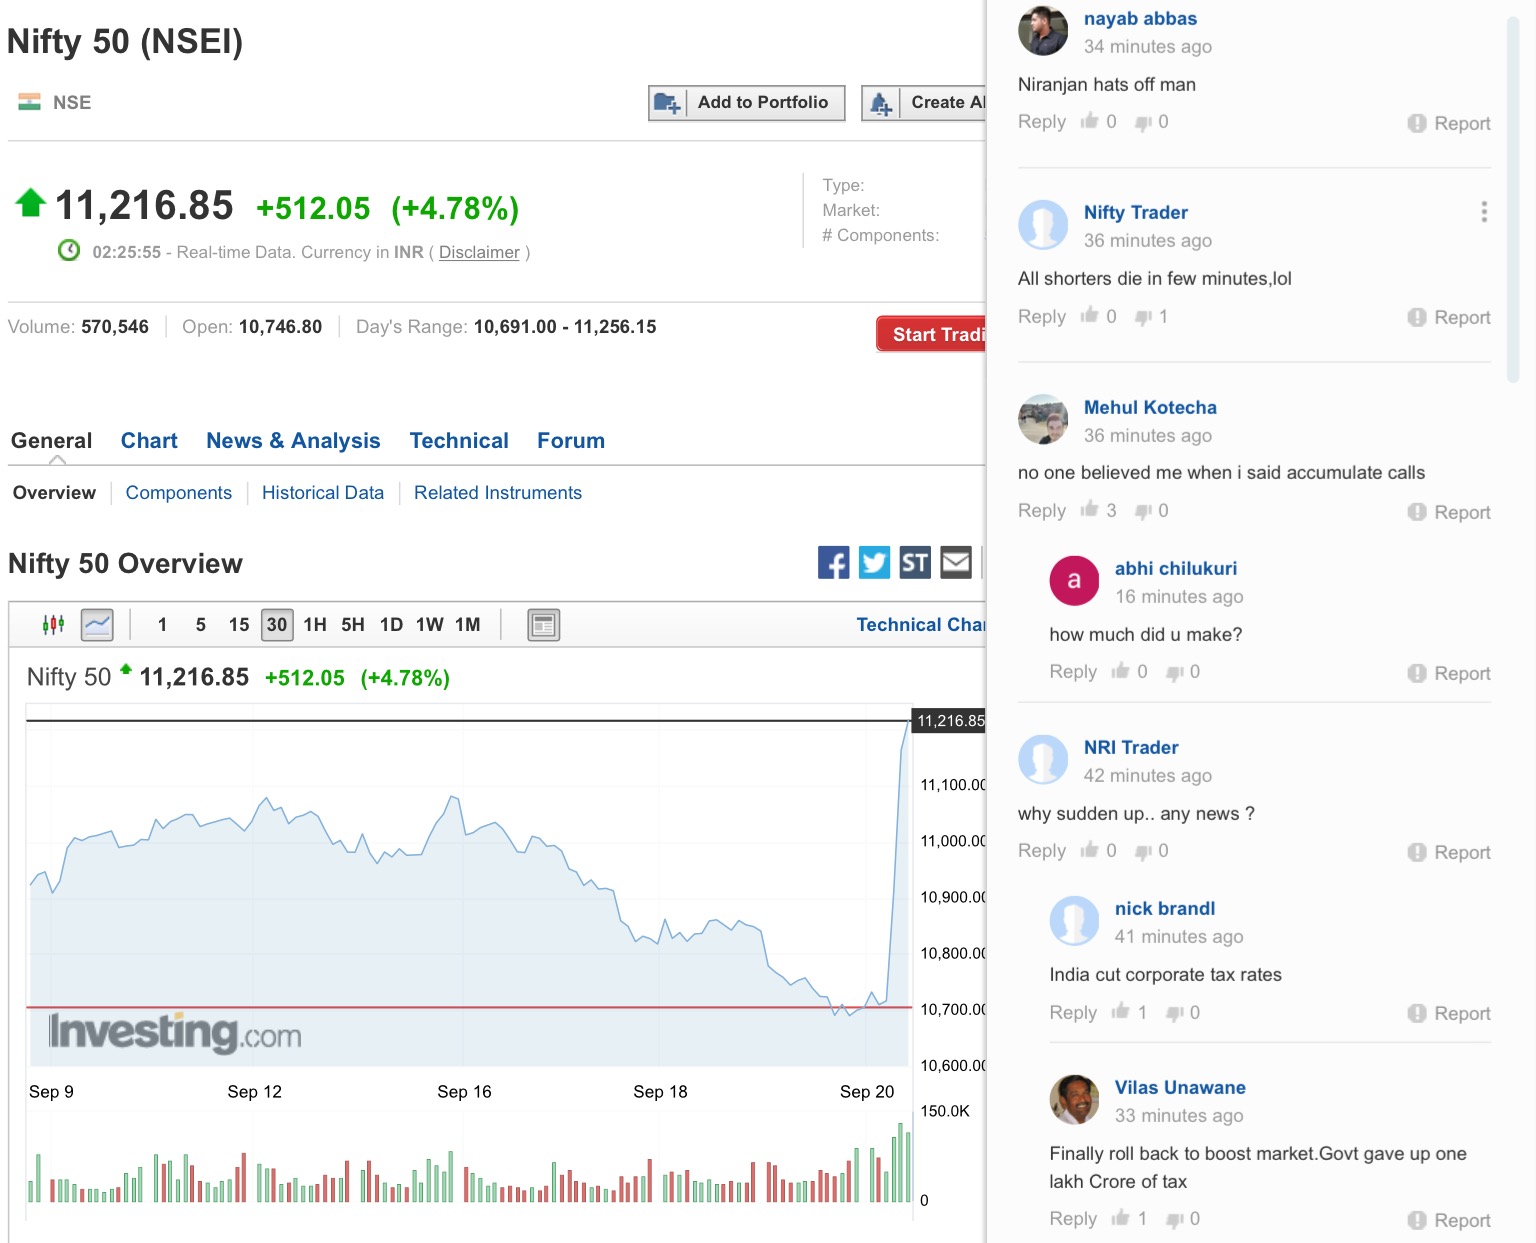Switch chart interval to 1D
This screenshot has width=1536, height=1243.
(391, 625)
